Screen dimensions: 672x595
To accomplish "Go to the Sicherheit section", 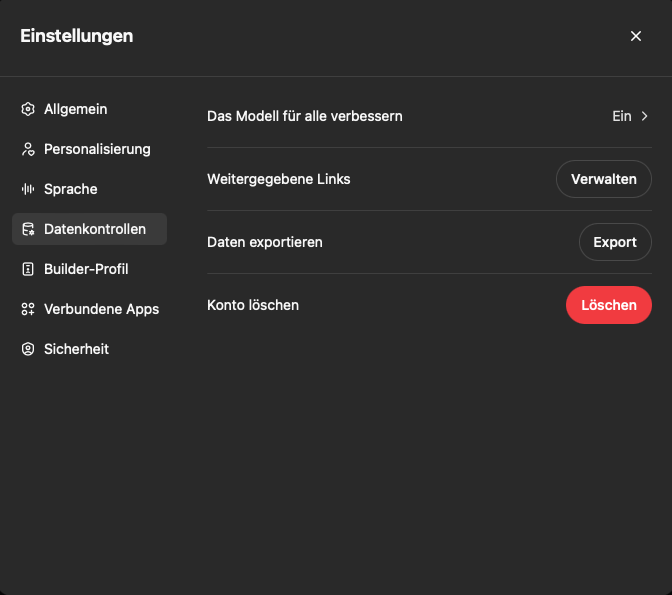I will click(76, 349).
